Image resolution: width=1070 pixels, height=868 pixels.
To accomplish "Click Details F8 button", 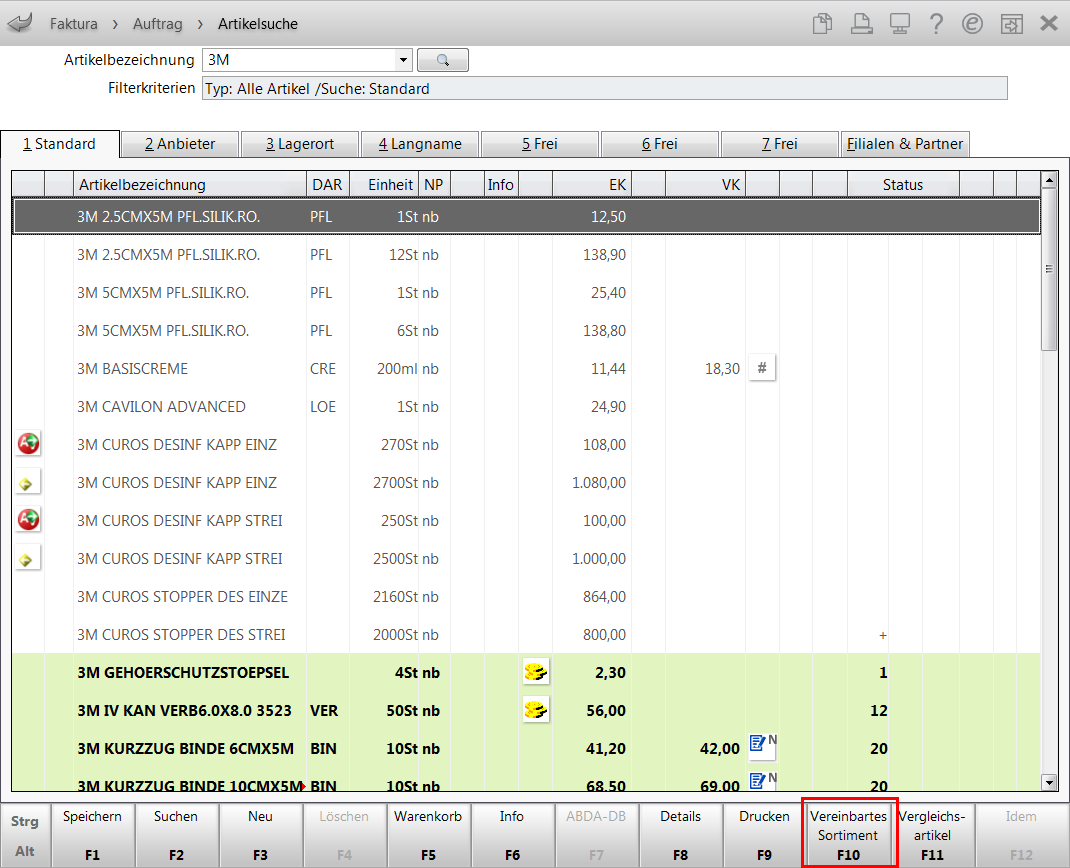I will coord(680,835).
